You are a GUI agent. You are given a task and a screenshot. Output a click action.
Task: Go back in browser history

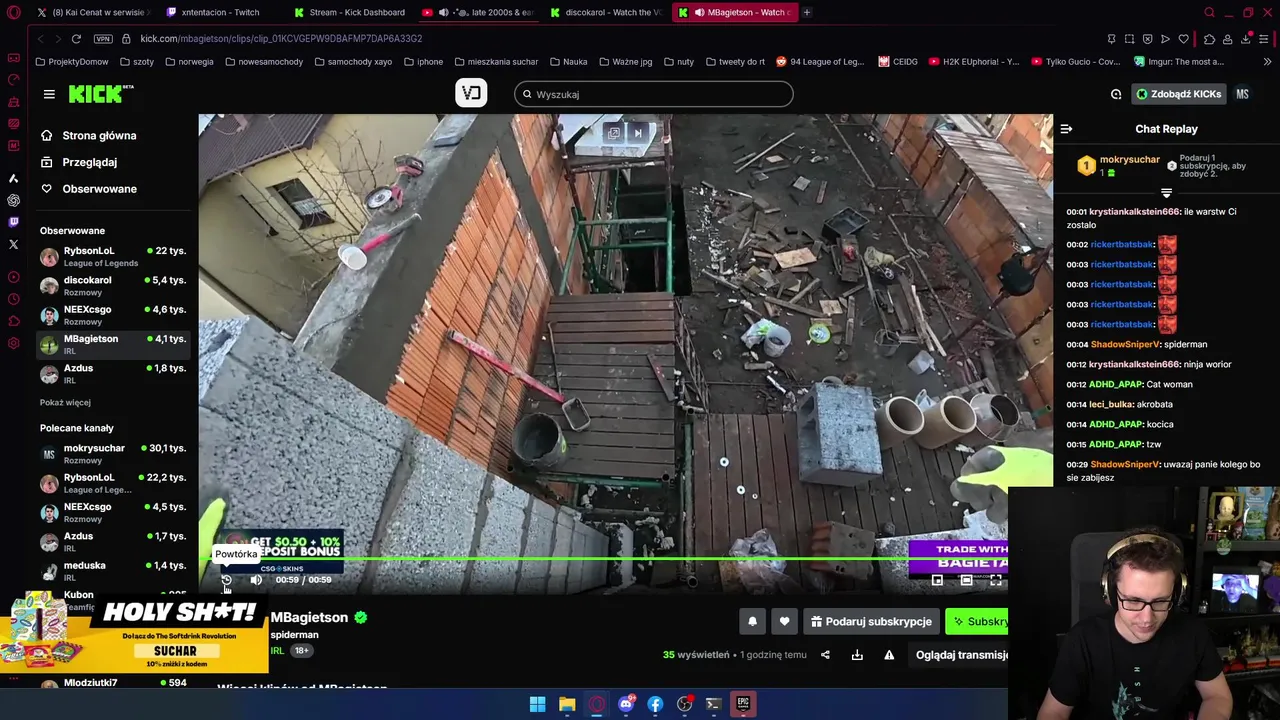tap(40, 38)
